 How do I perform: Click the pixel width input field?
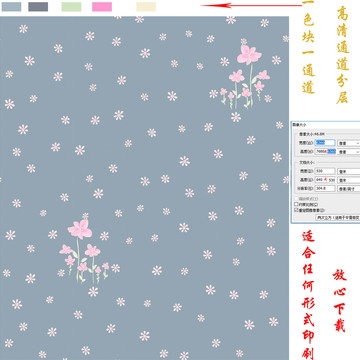(325, 143)
